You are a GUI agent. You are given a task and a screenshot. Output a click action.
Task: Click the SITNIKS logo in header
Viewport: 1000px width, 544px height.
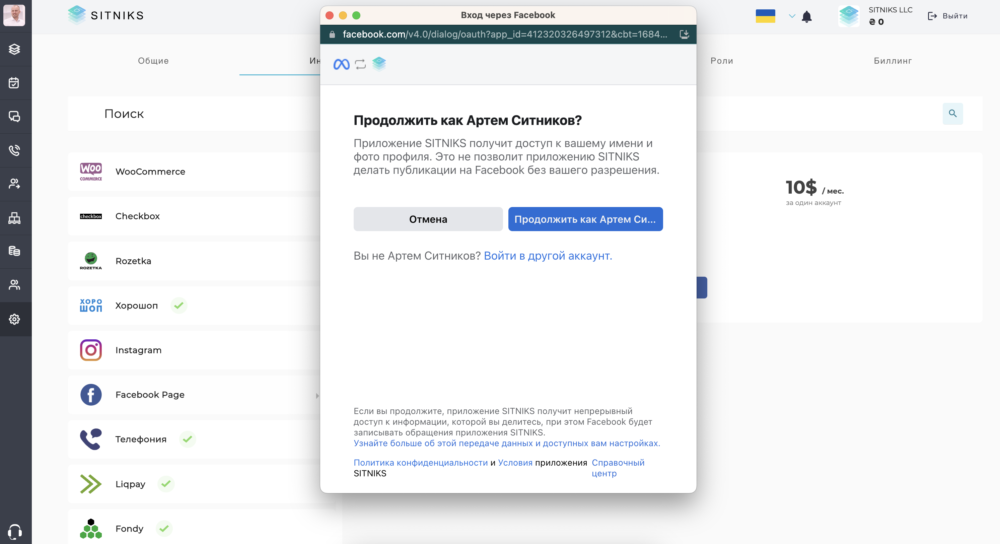click(106, 15)
